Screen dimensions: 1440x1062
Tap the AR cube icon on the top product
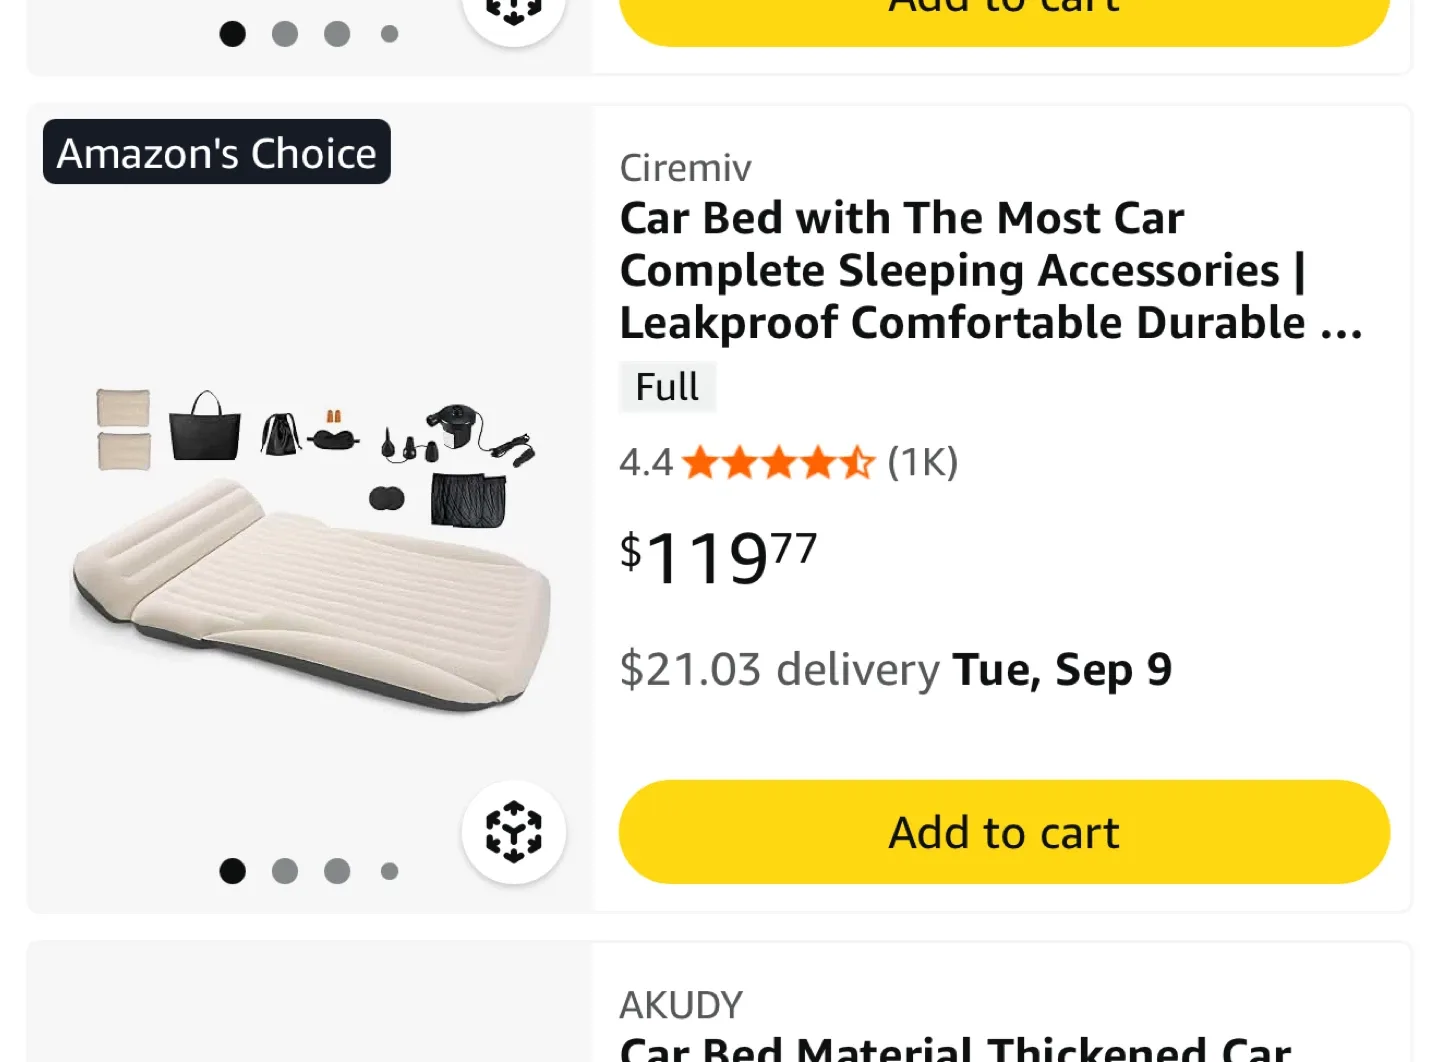[514, 10]
